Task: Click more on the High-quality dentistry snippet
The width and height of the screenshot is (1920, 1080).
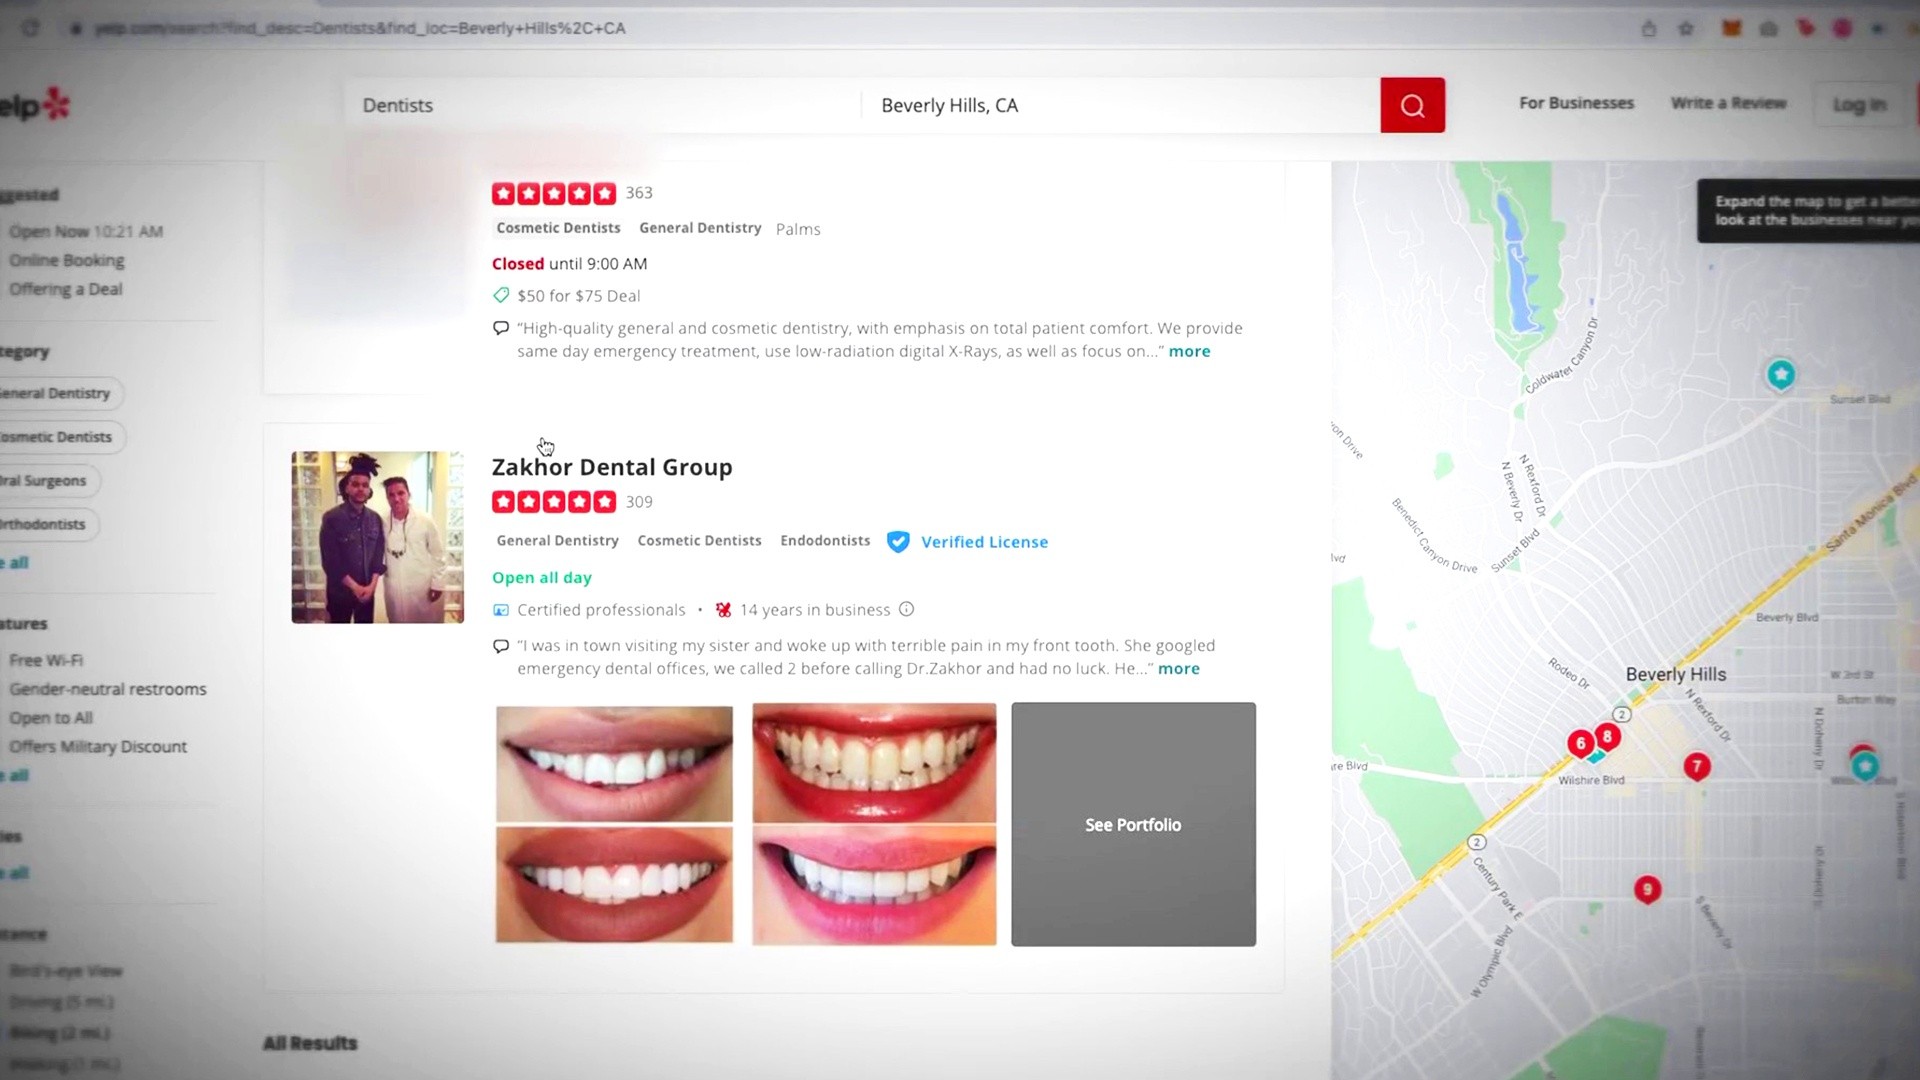Action: tap(1189, 352)
